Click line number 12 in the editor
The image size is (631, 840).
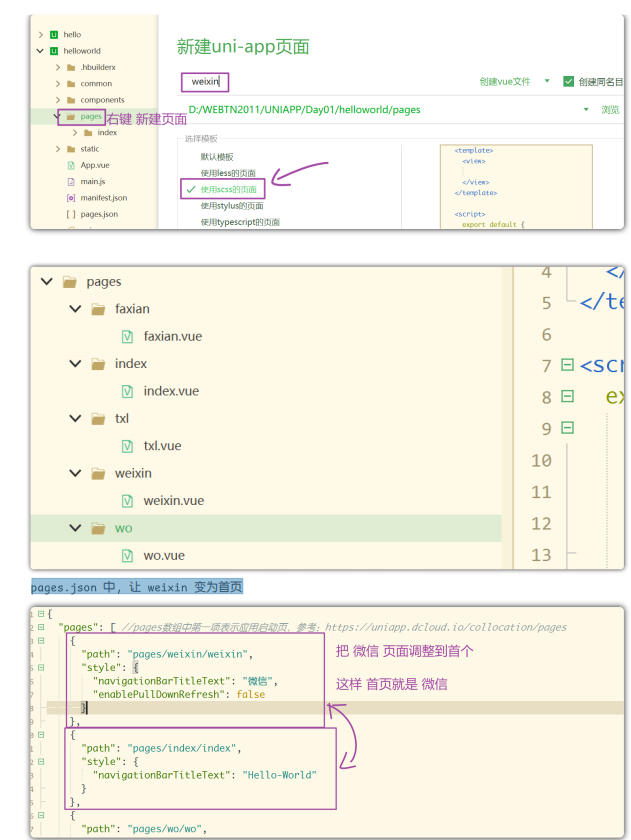point(541,523)
